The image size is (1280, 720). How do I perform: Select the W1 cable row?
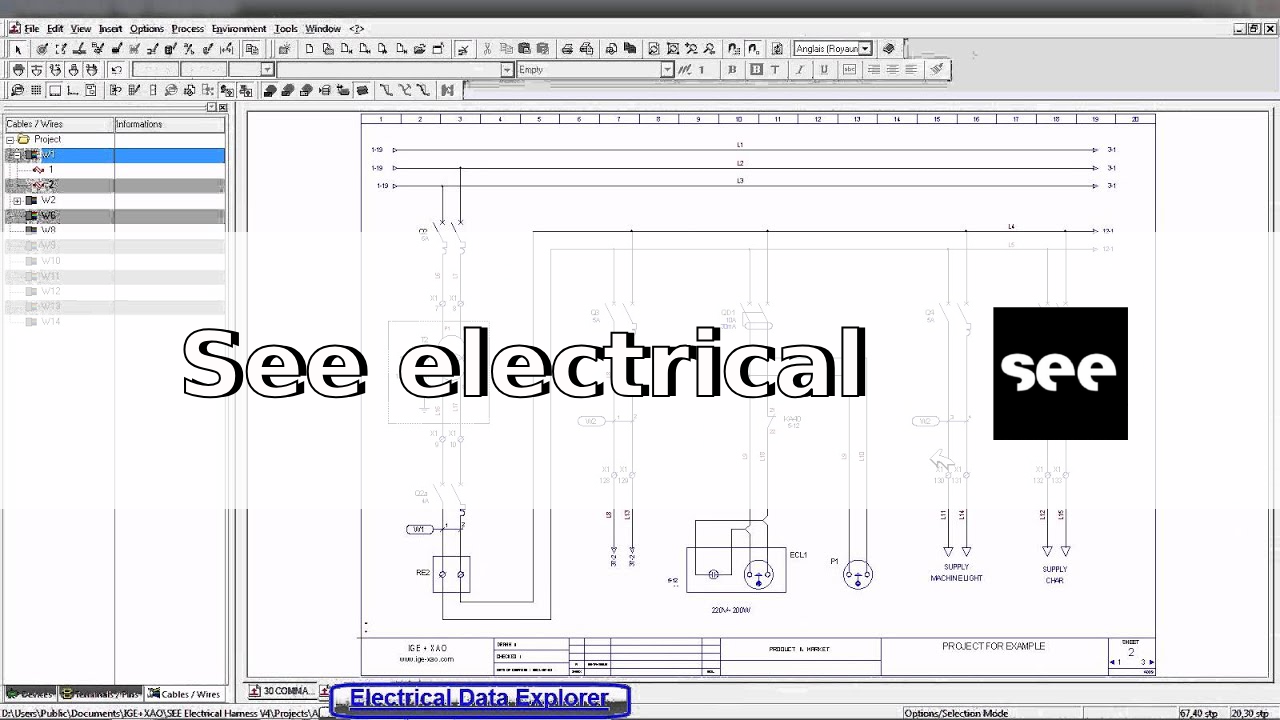click(x=115, y=155)
